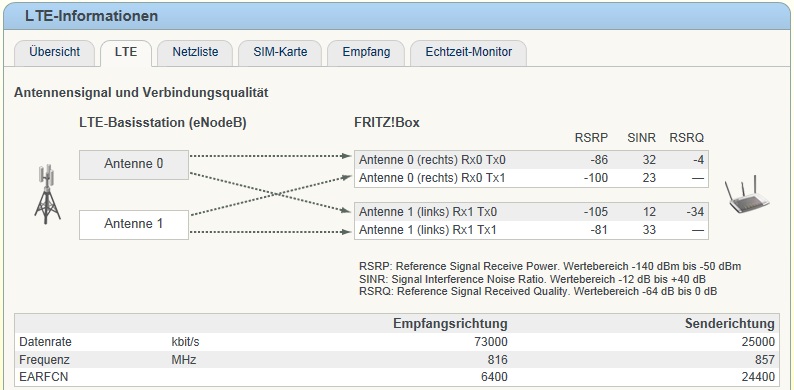This screenshot has height=390, width=794.
Task: Click the receive frequency 816
Action: point(498,360)
